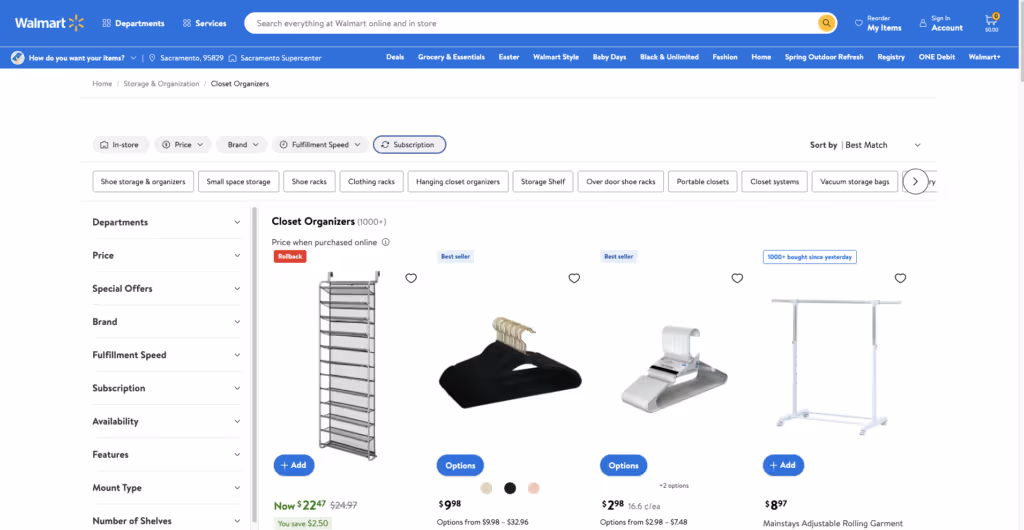This screenshot has height=530, width=1024.
Task: Open the Walmart Style navigation link
Action: pos(556,57)
